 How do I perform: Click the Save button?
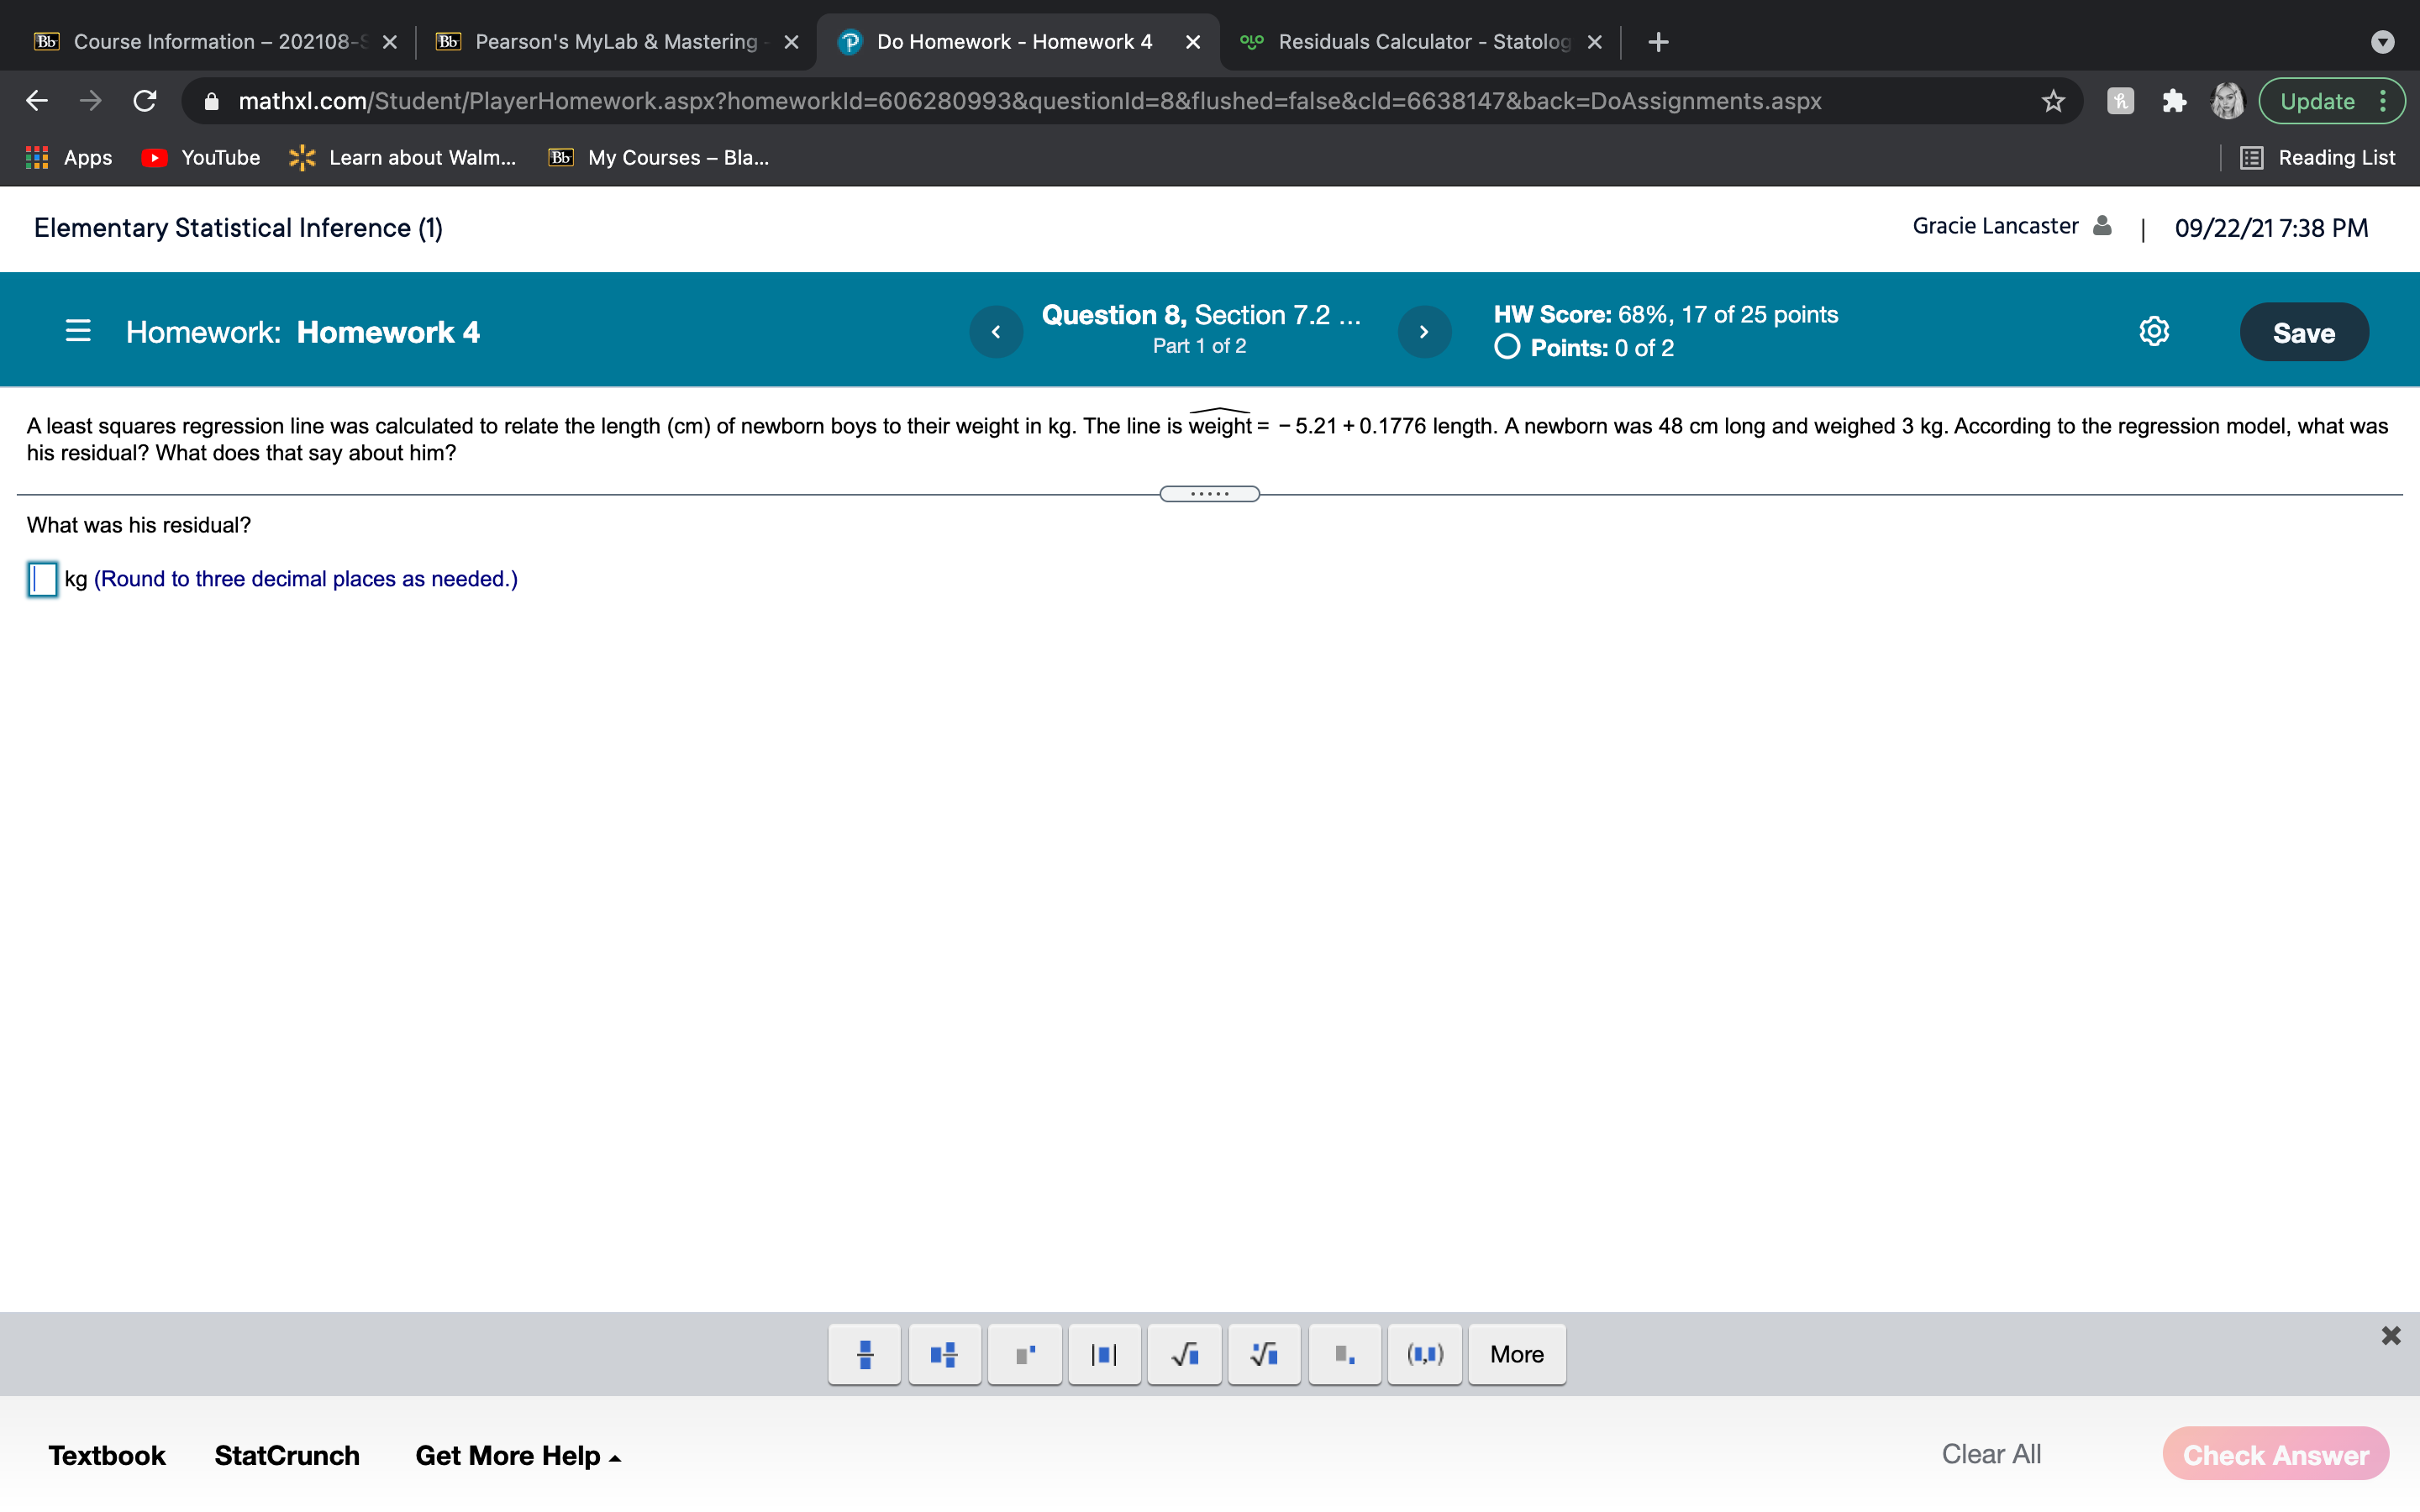tap(2303, 332)
